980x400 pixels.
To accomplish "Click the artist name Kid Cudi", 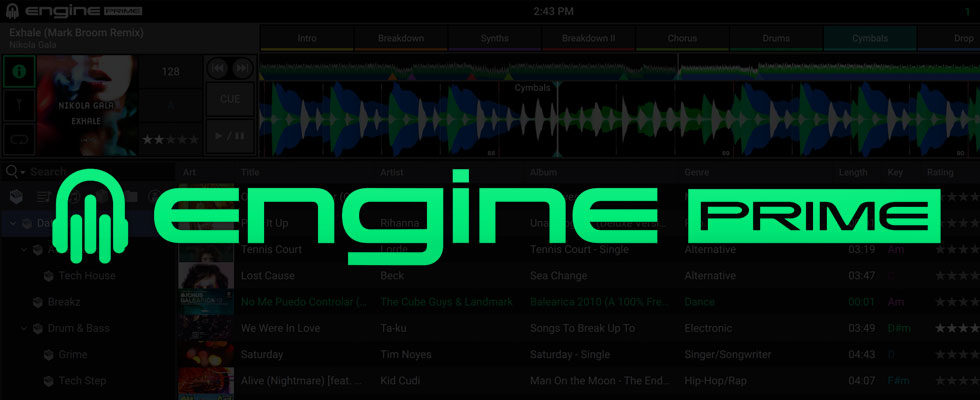I will tap(400, 381).
